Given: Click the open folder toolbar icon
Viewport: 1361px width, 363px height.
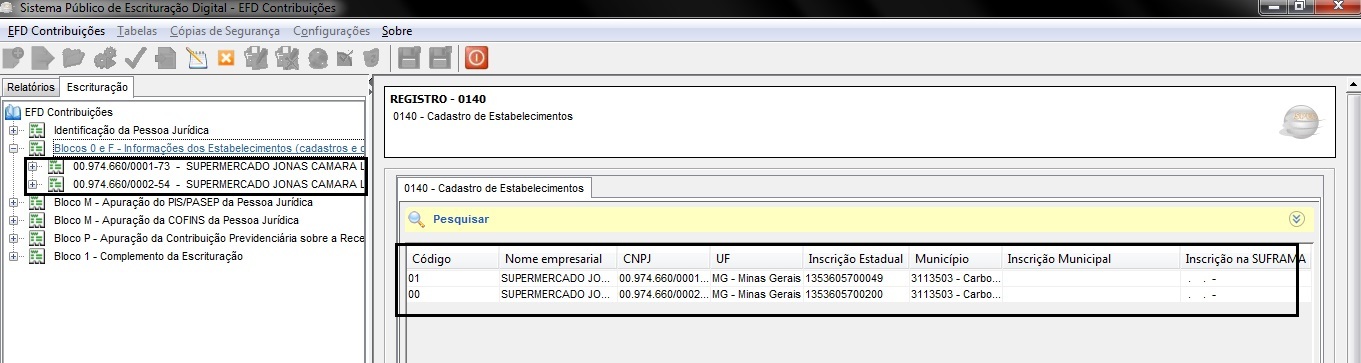Looking at the screenshot, I should [73, 57].
